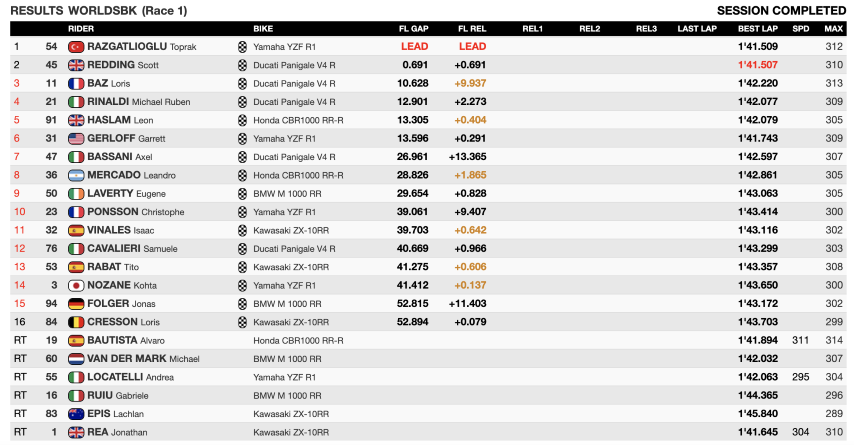Click the LAST LAP column header
Viewport: 854px width, 445px height.
click(x=697, y=29)
